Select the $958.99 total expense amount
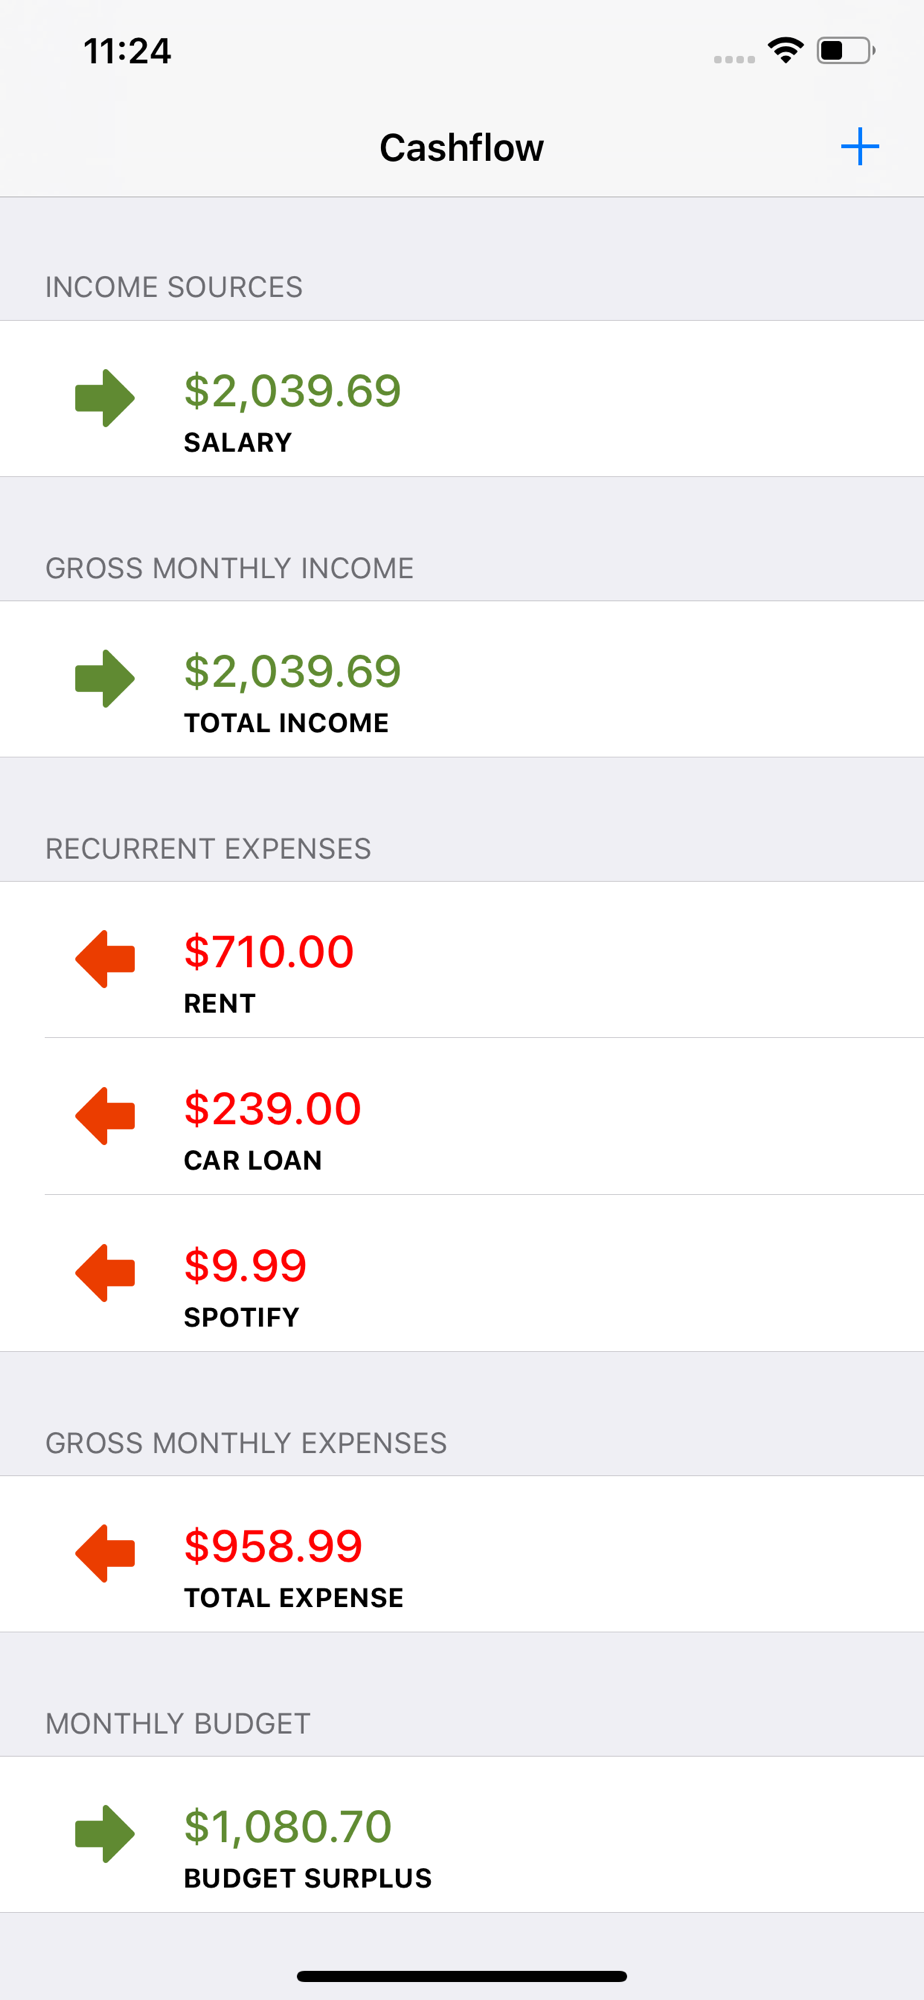924x2000 pixels. coord(273,1546)
